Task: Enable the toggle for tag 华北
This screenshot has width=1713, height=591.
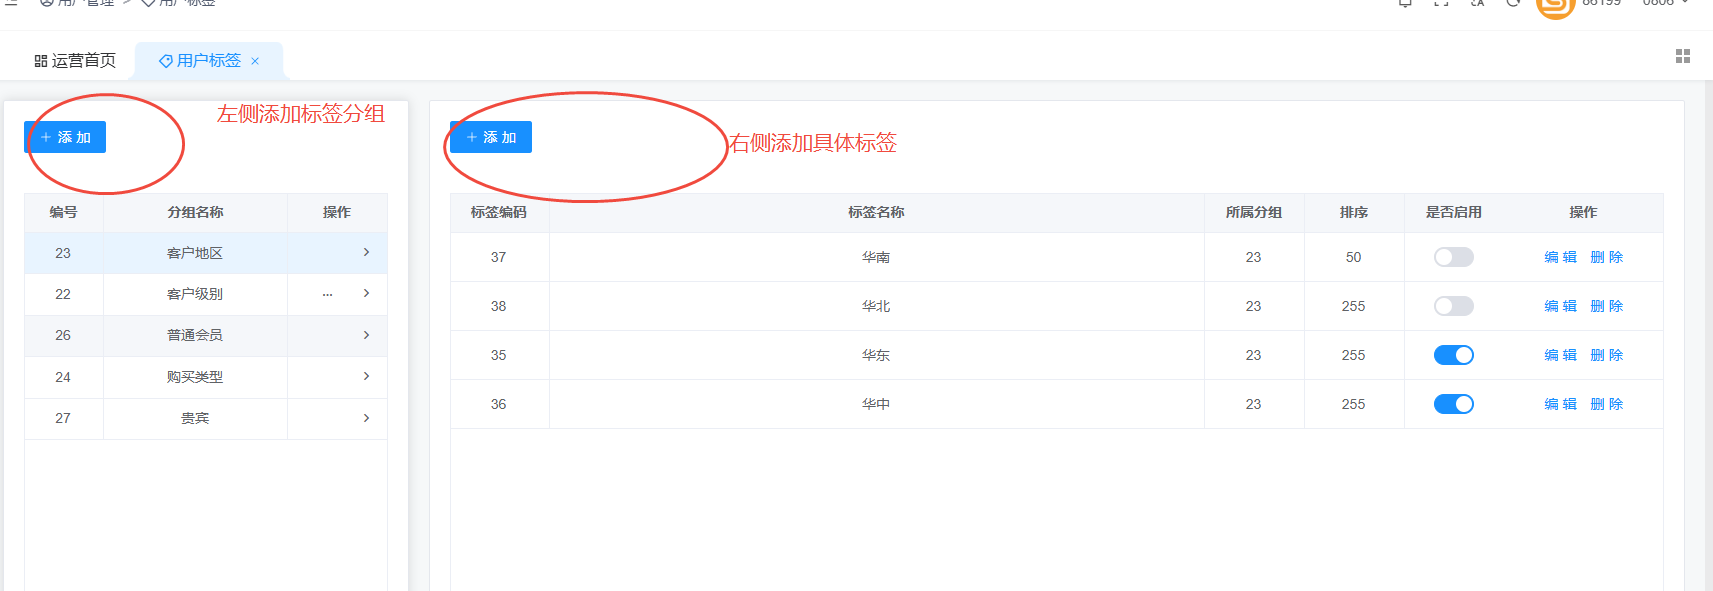Action: 1453,306
